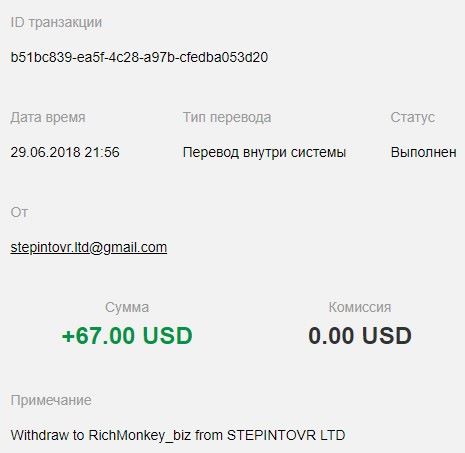Click the Примечание label
Viewport: 465px width, 453px height.
51,400
